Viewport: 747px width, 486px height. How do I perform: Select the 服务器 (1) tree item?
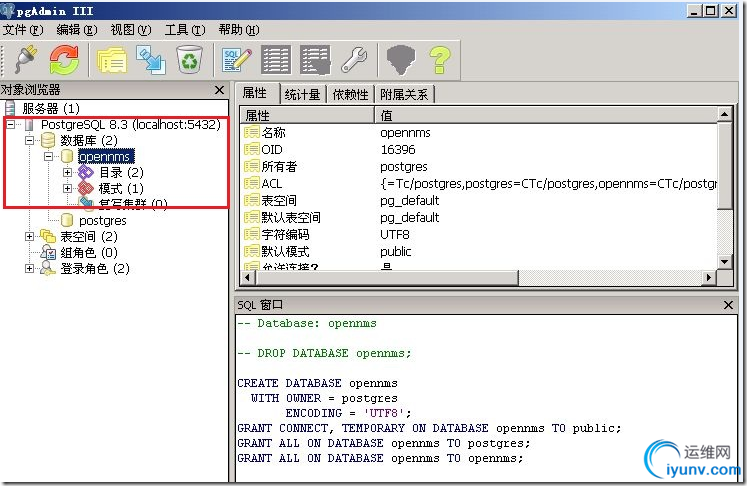50,108
